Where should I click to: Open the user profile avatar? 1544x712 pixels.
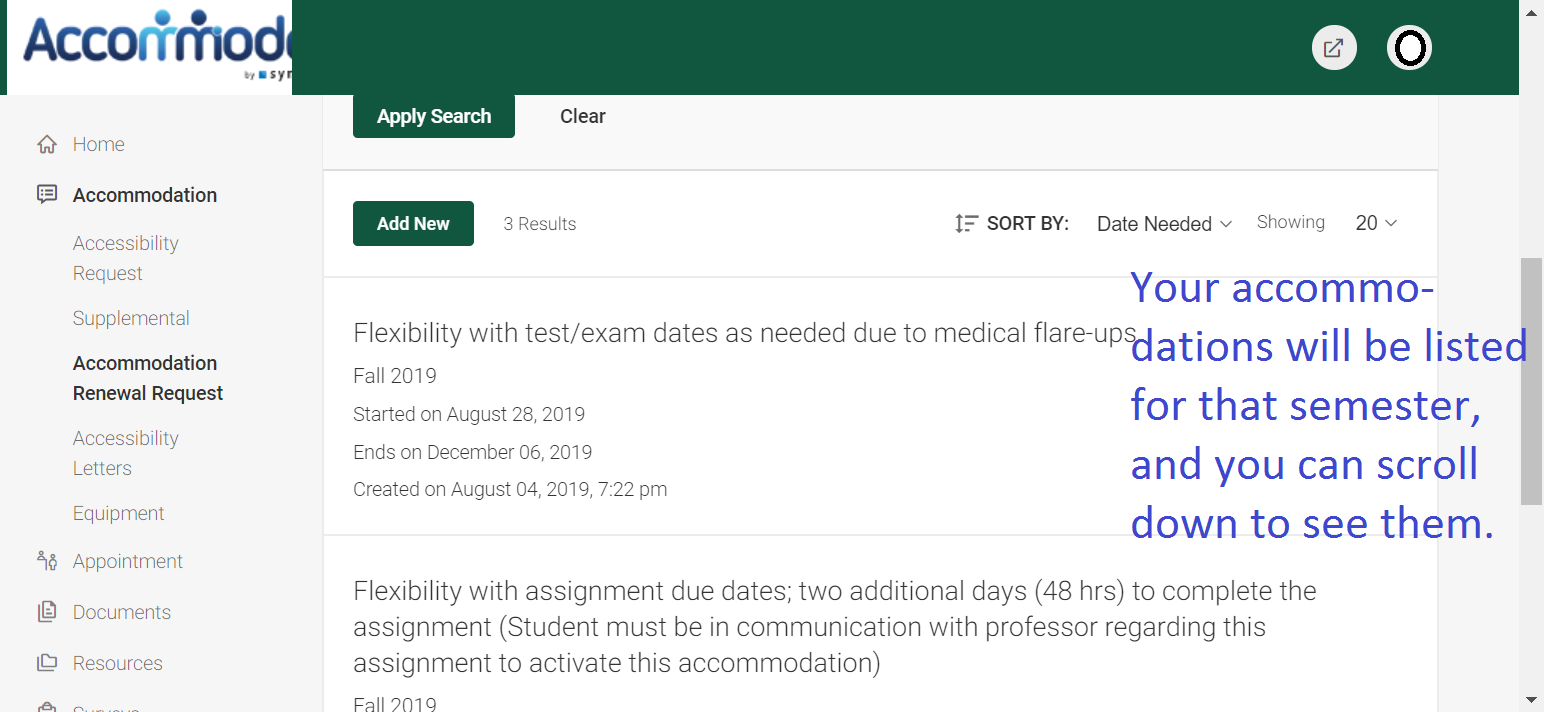[1409, 48]
